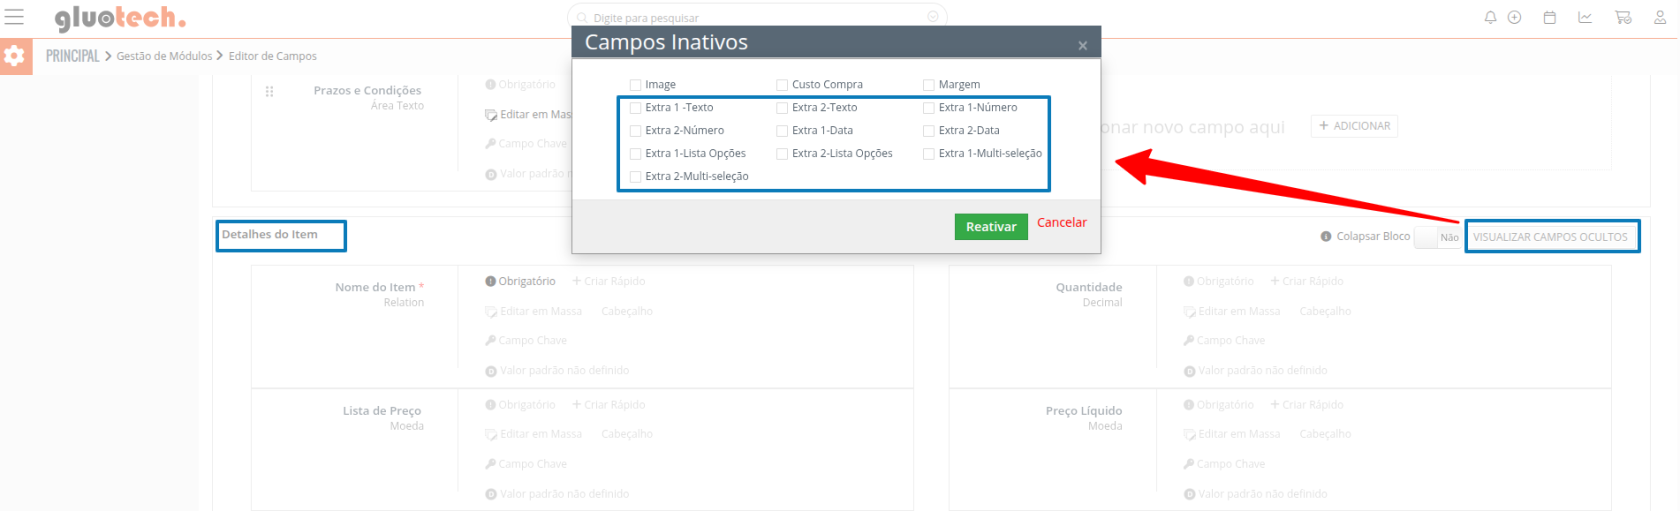Screen dimensions: 1680x511
Task: Check the Image field checkbox
Action: click(x=635, y=85)
